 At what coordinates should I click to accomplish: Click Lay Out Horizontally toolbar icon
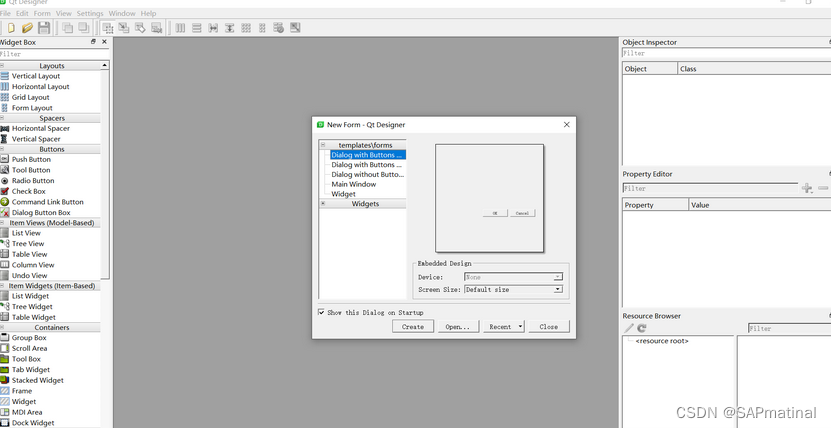pyautogui.click(x=180, y=28)
